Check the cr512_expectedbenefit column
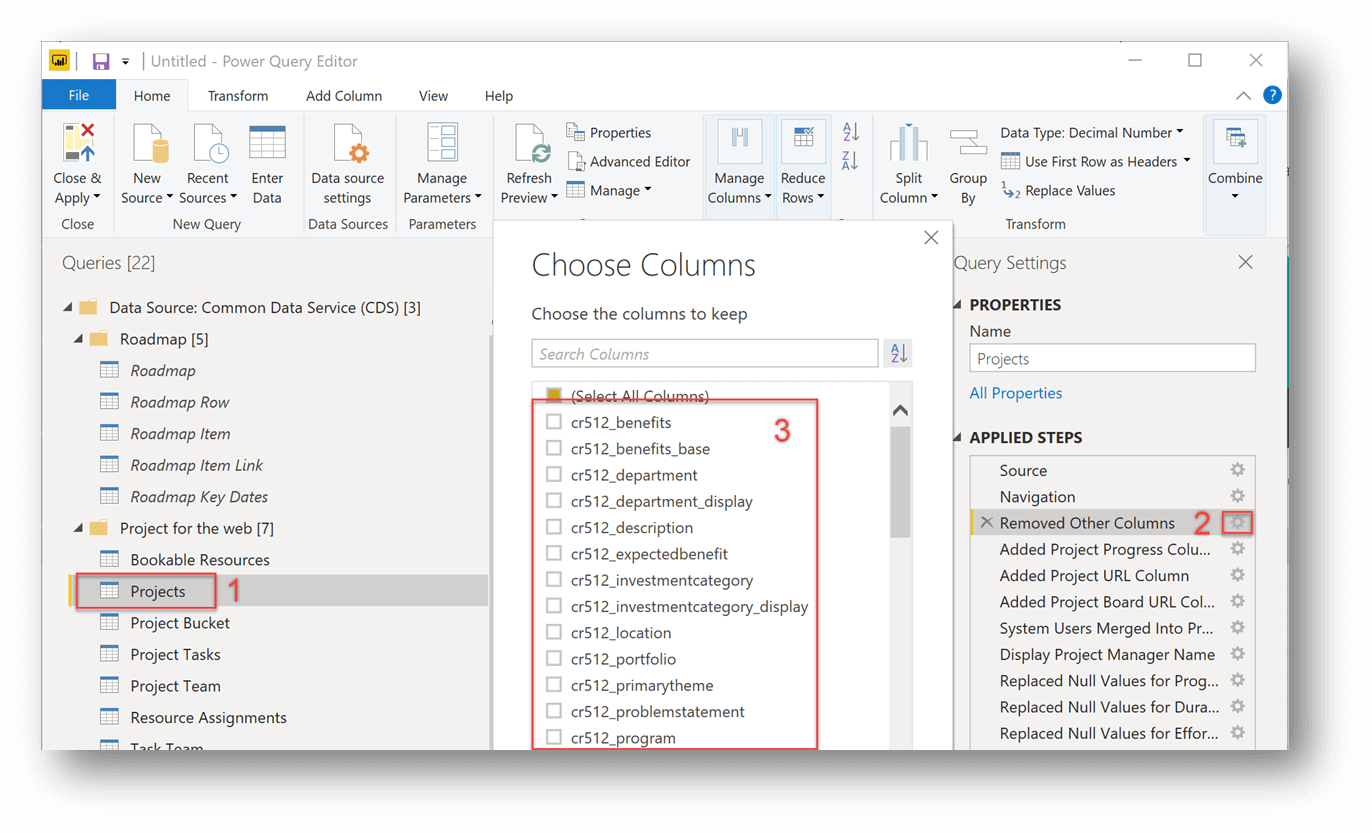The height and width of the screenshot is (833, 1372). click(x=554, y=553)
